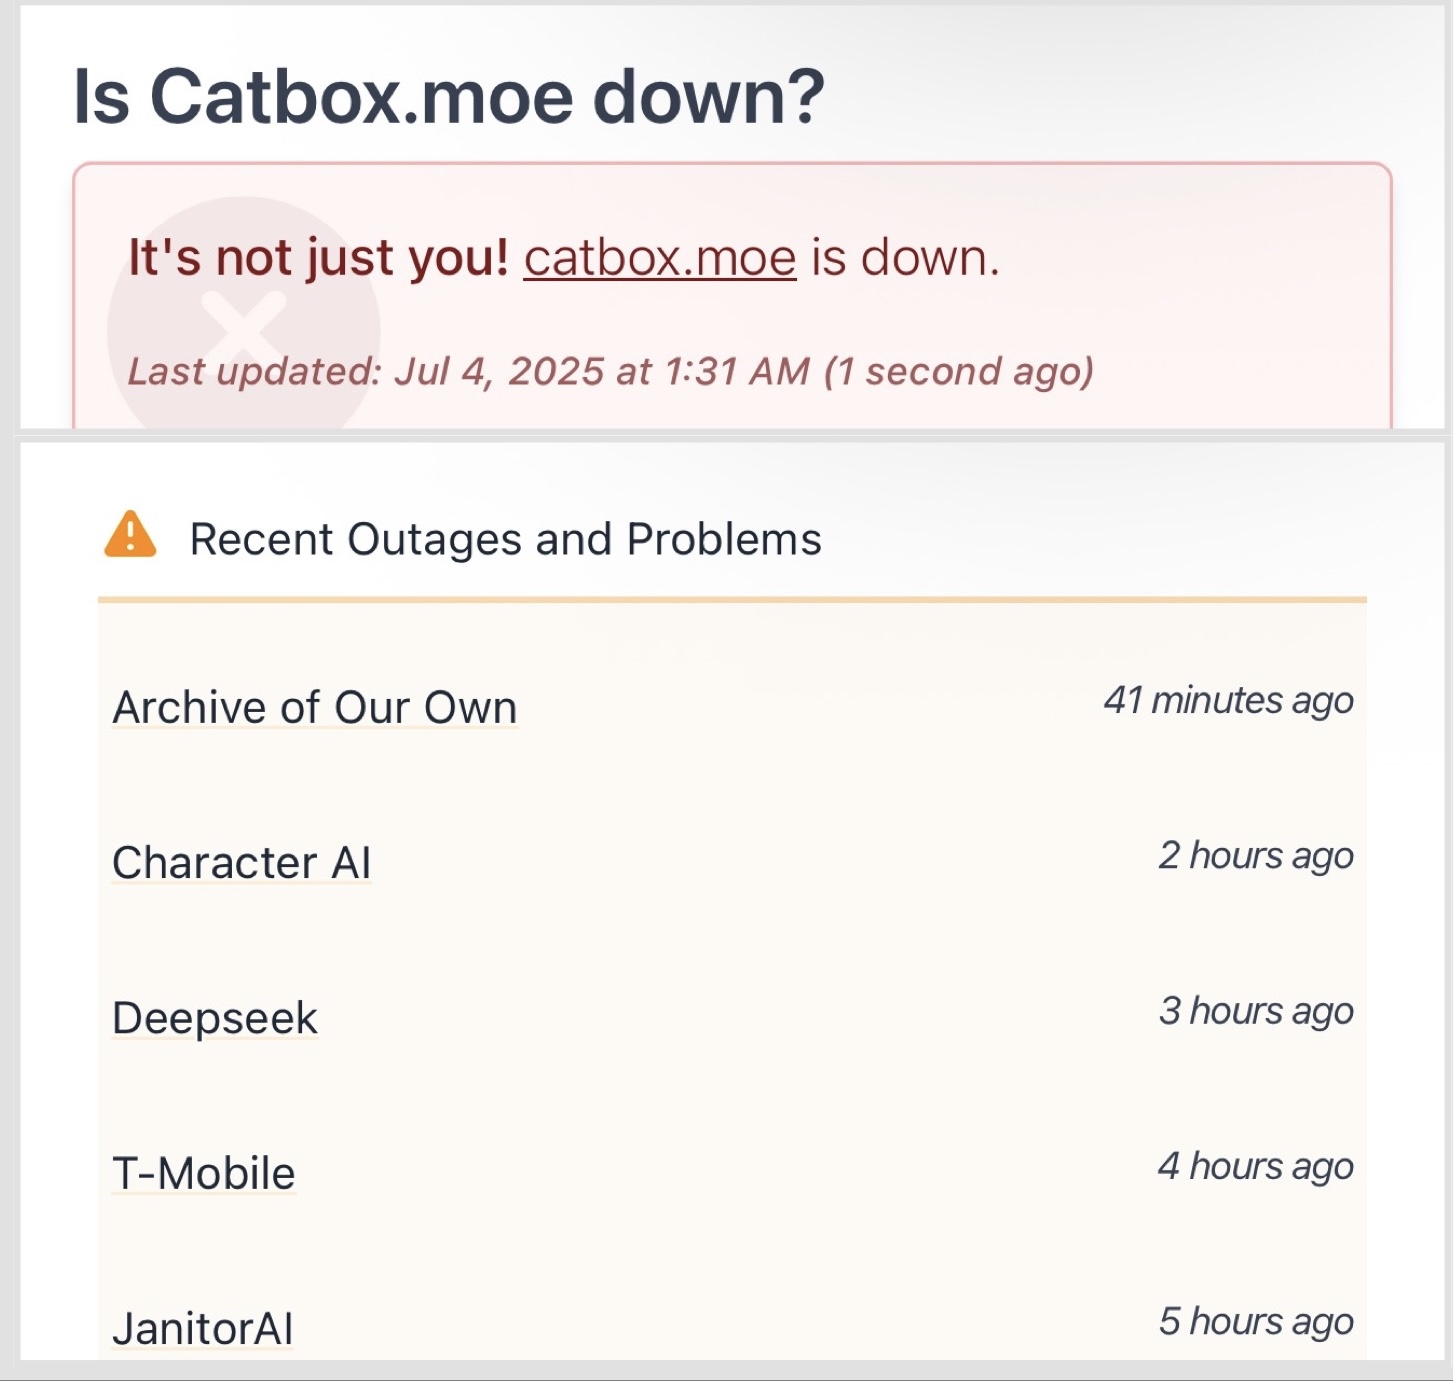
Task: Open the Character AI outage link
Action: [241, 863]
